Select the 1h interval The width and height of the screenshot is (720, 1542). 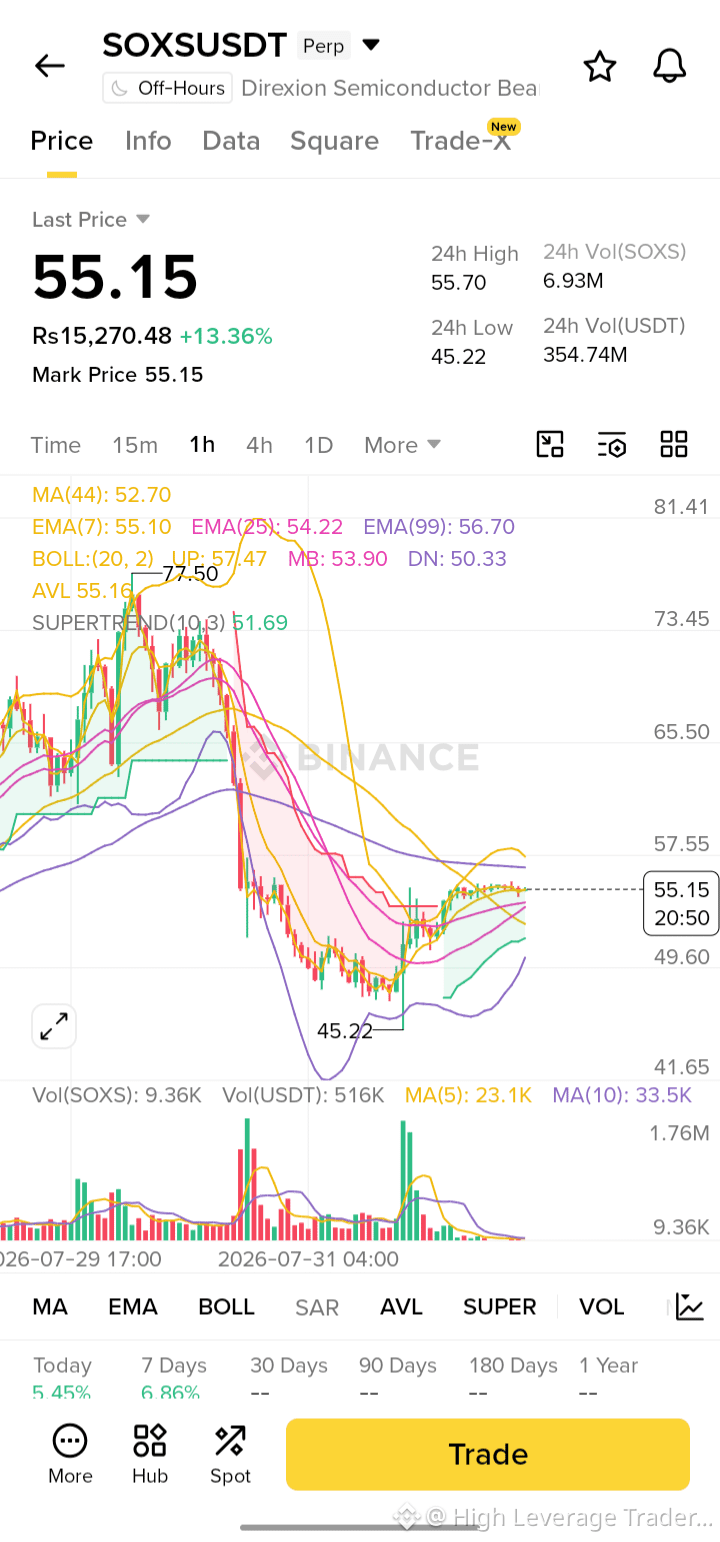click(x=202, y=445)
